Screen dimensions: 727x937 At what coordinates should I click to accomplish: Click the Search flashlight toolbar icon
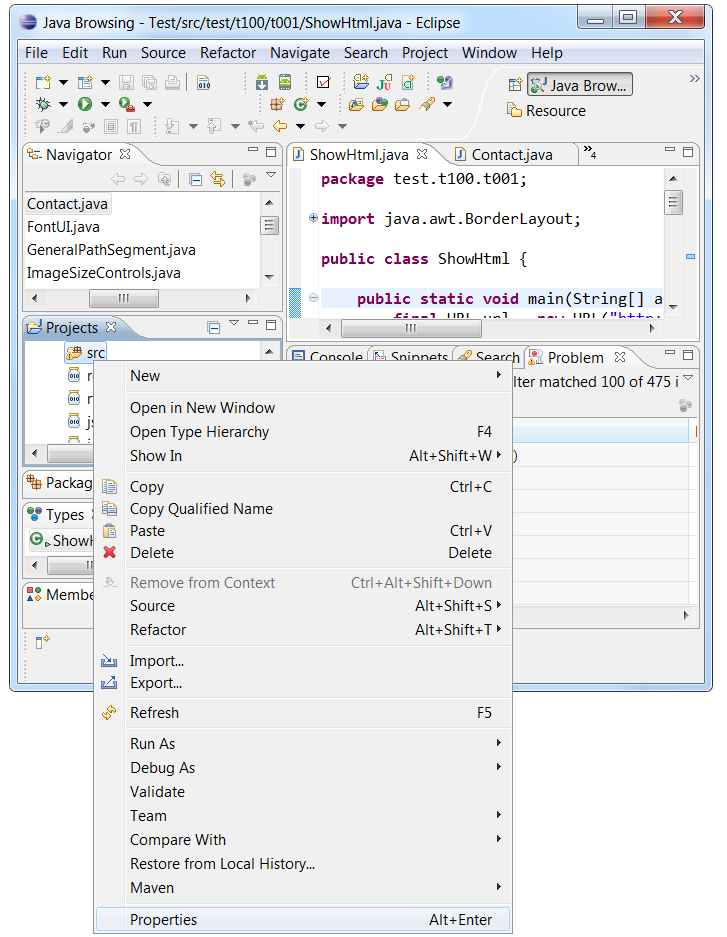click(x=427, y=105)
